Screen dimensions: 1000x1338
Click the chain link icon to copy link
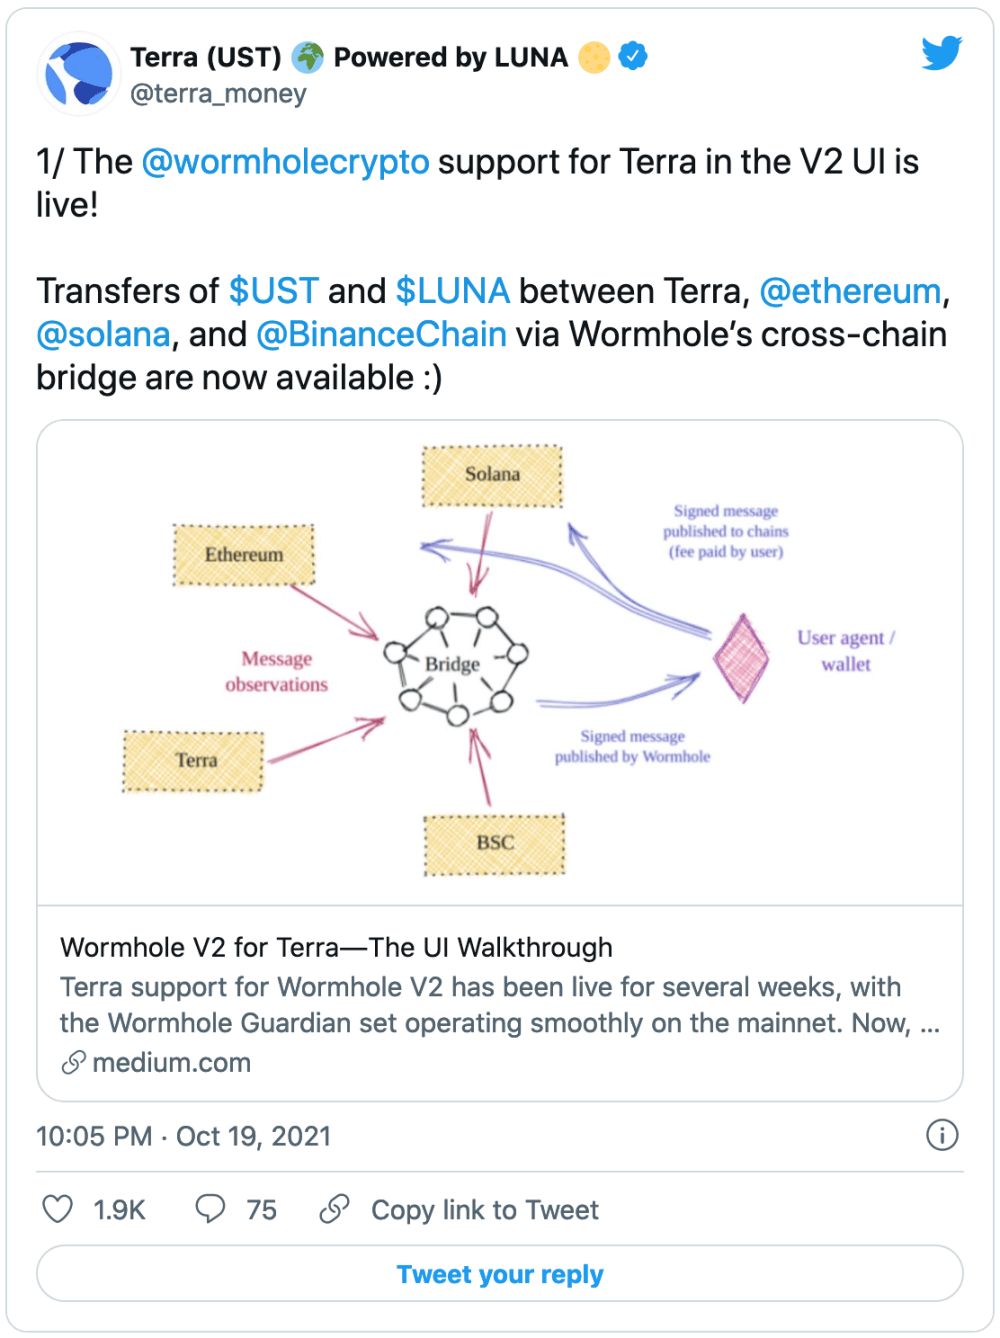pyautogui.click(x=334, y=1209)
